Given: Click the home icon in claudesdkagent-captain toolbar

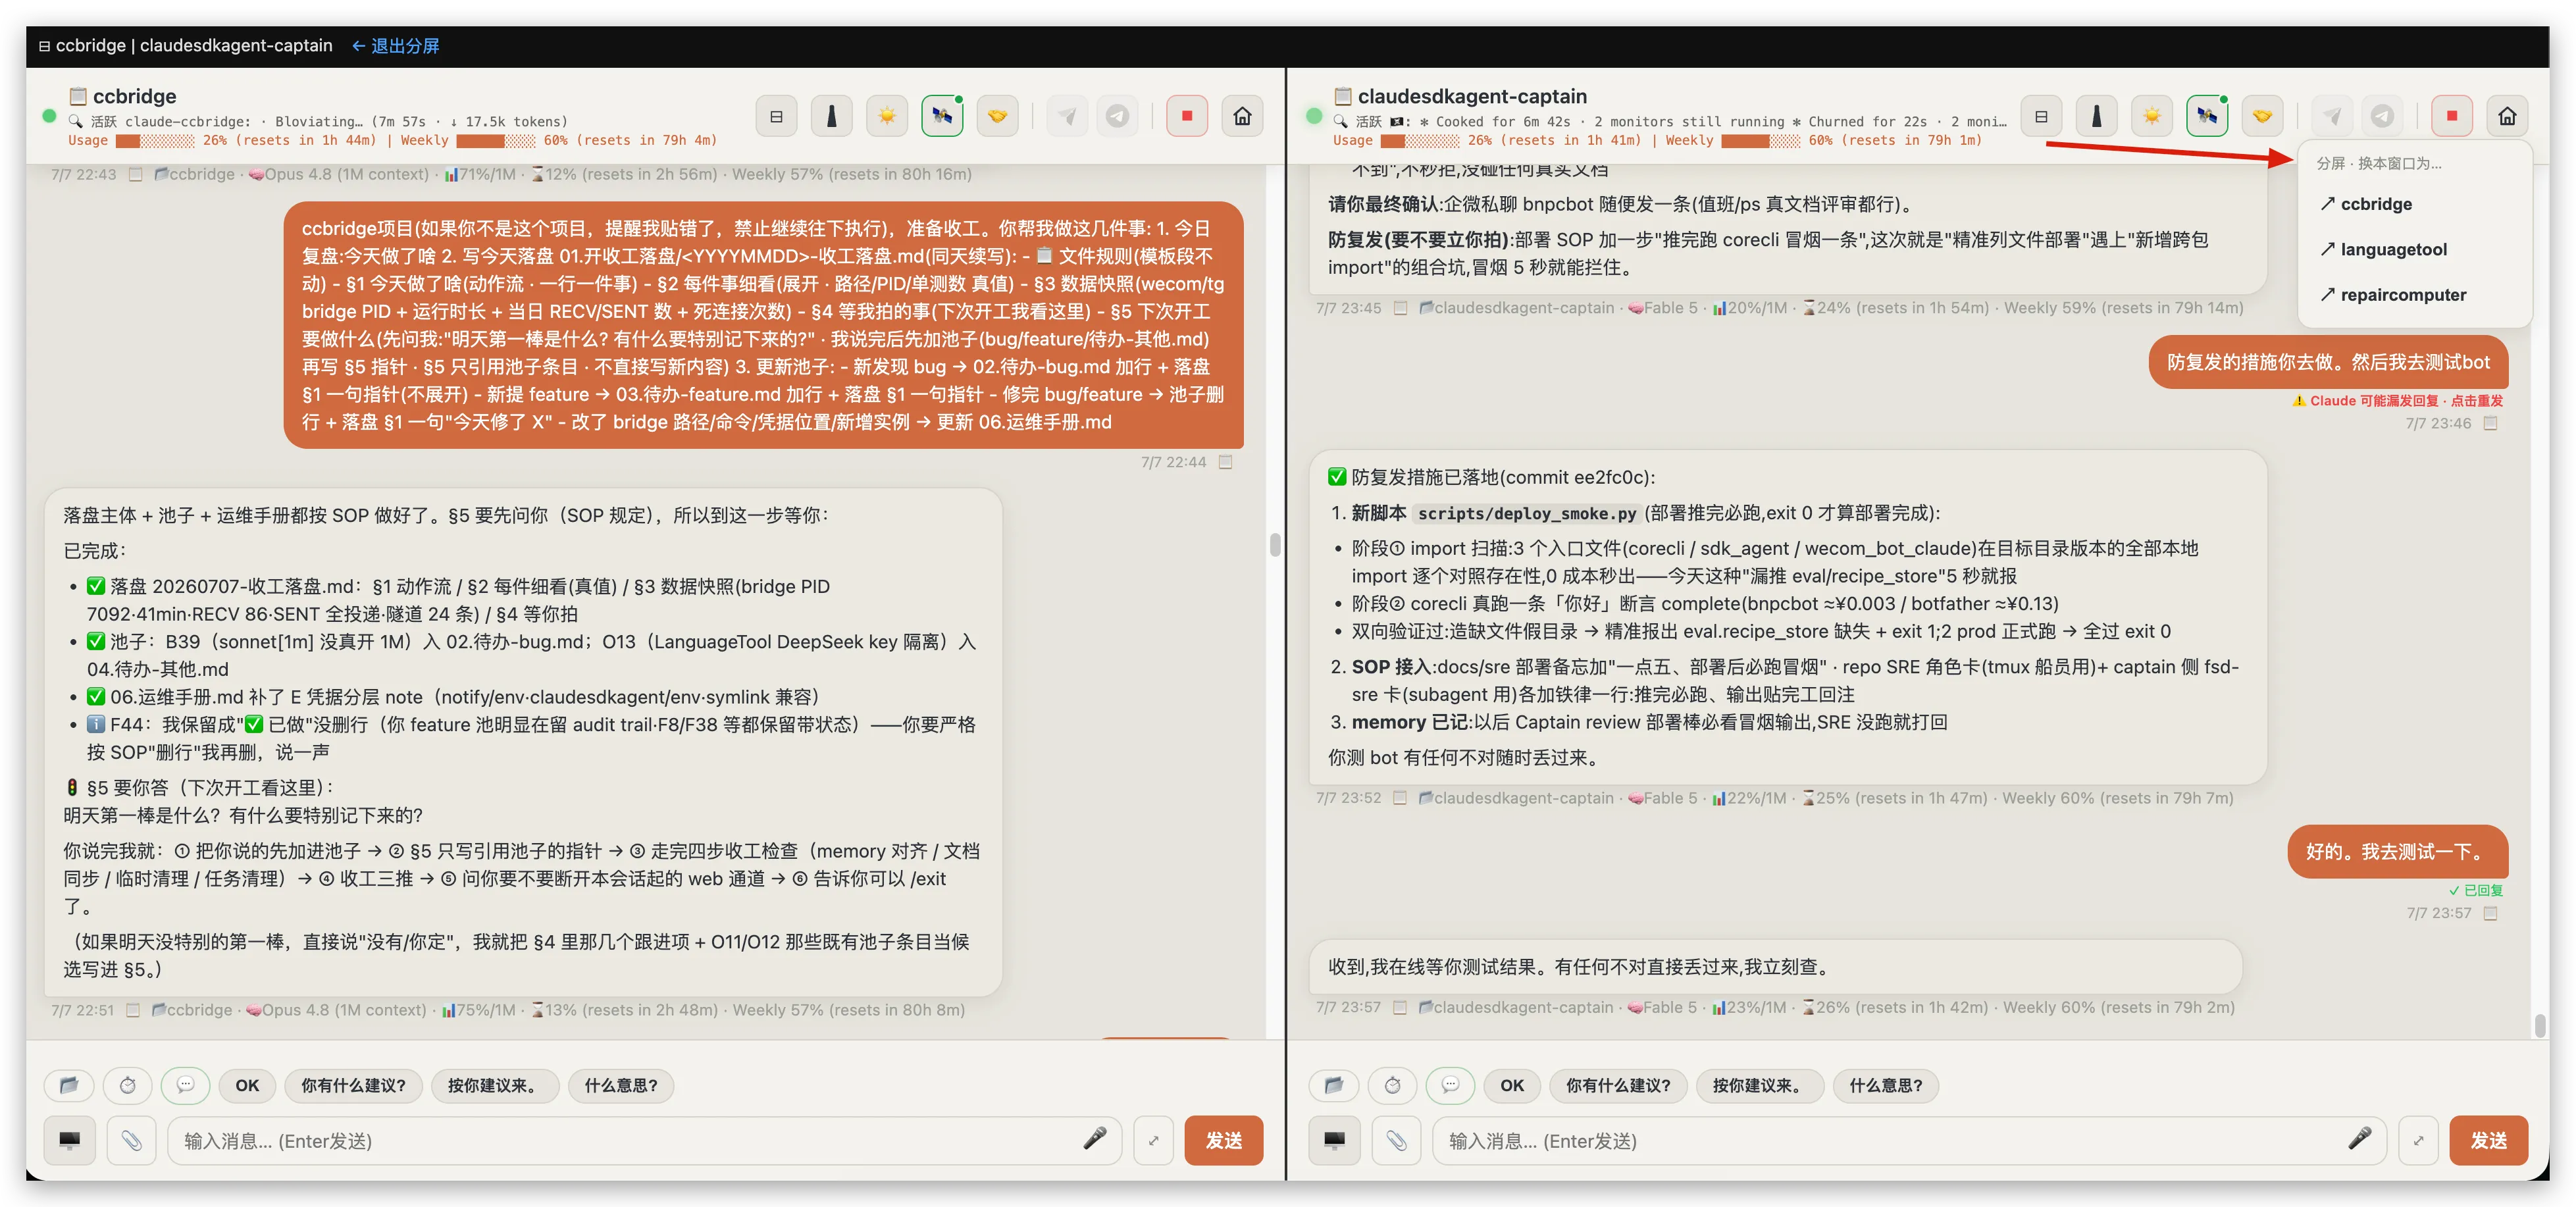Looking at the screenshot, I should click(x=2507, y=117).
